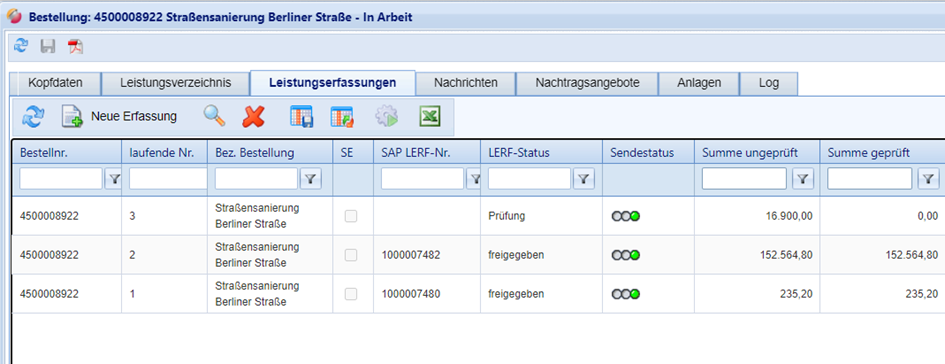Open search with the magnifying glass icon
945x364 pixels.
[x=213, y=116]
